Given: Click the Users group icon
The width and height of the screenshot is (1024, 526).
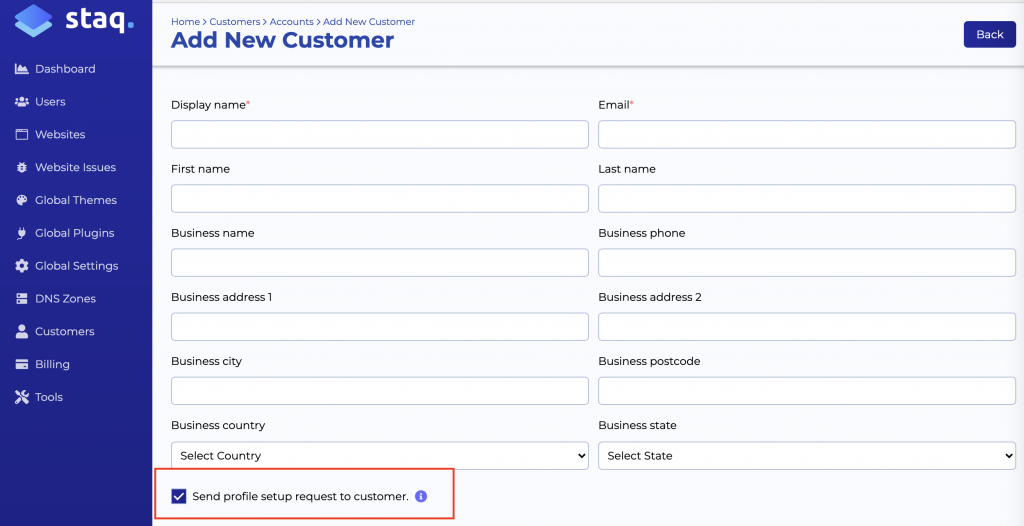Looking at the screenshot, I should (22, 102).
